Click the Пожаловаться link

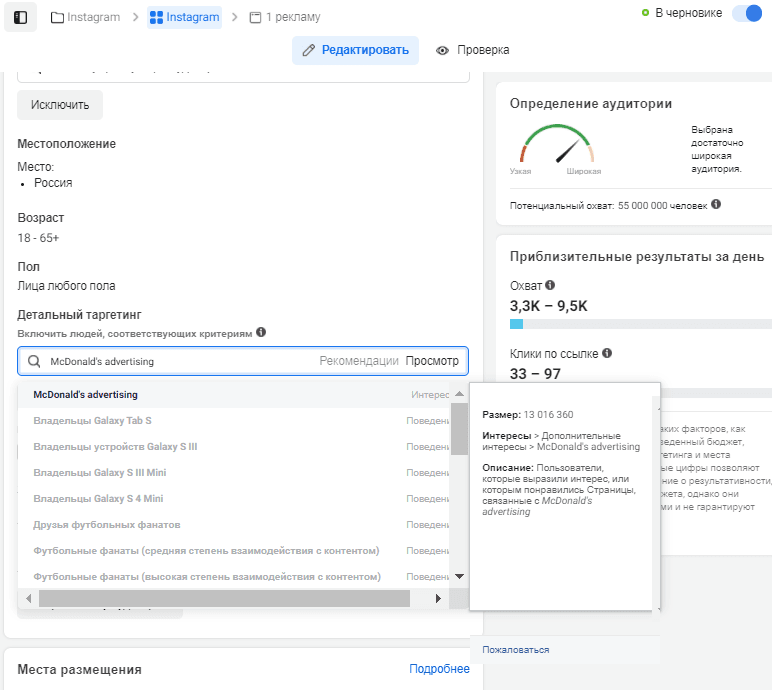click(x=515, y=650)
